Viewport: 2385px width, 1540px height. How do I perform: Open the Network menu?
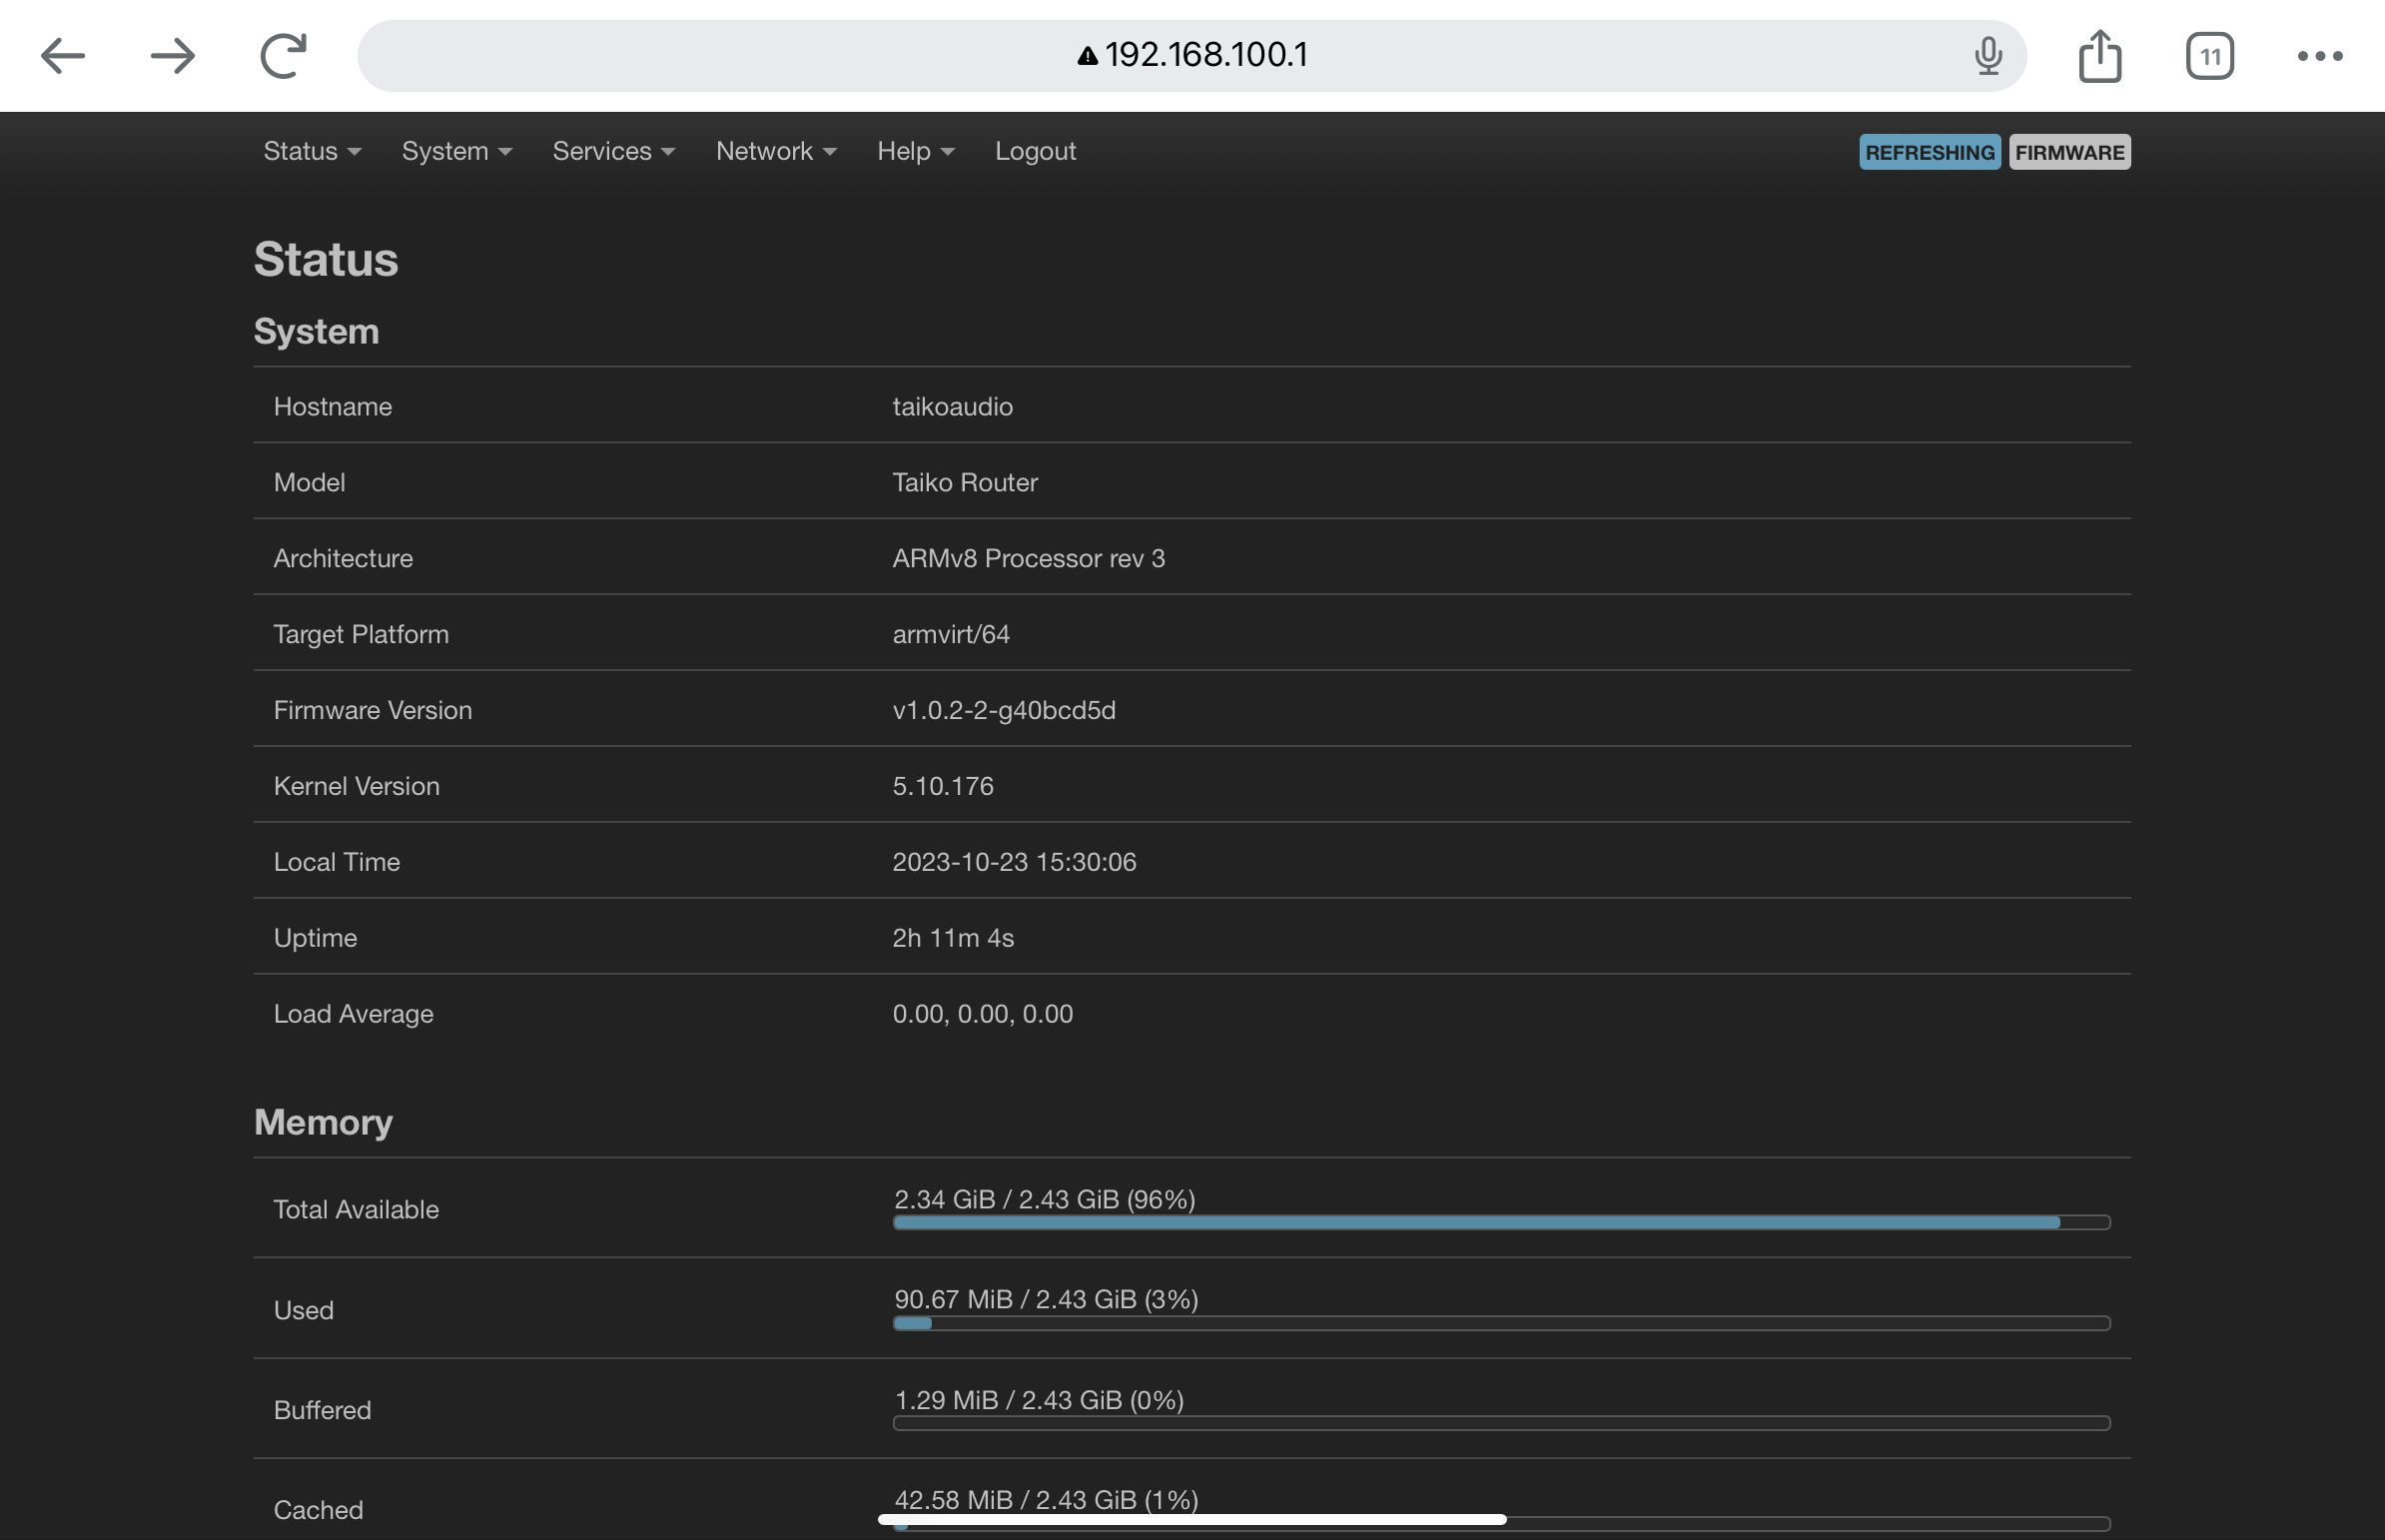[775, 151]
